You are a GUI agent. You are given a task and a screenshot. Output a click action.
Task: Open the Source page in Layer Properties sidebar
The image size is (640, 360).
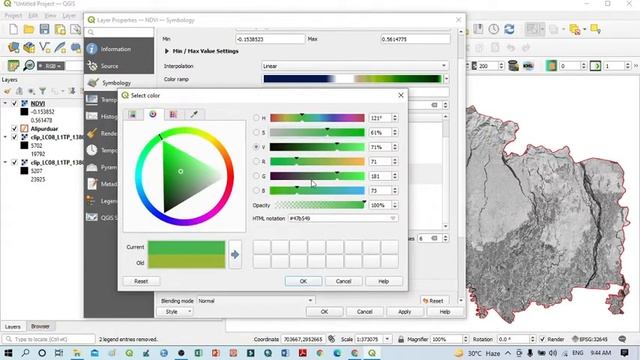[x=119, y=66]
